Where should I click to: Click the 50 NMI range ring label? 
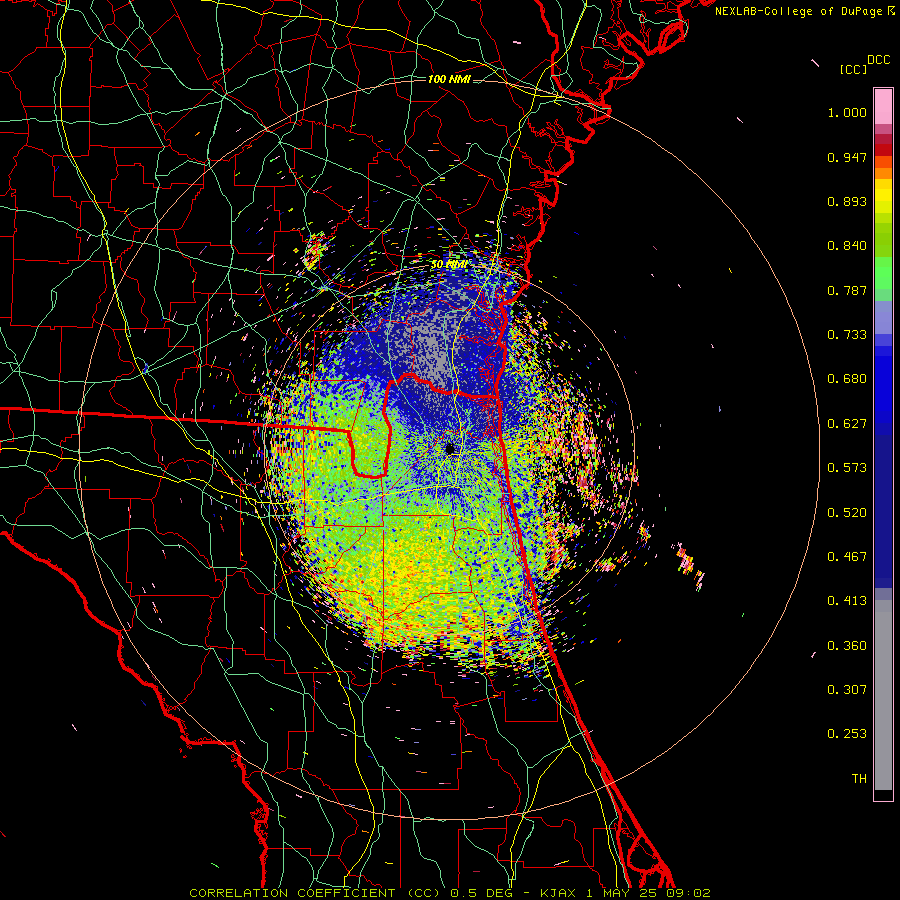tap(449, 264)
